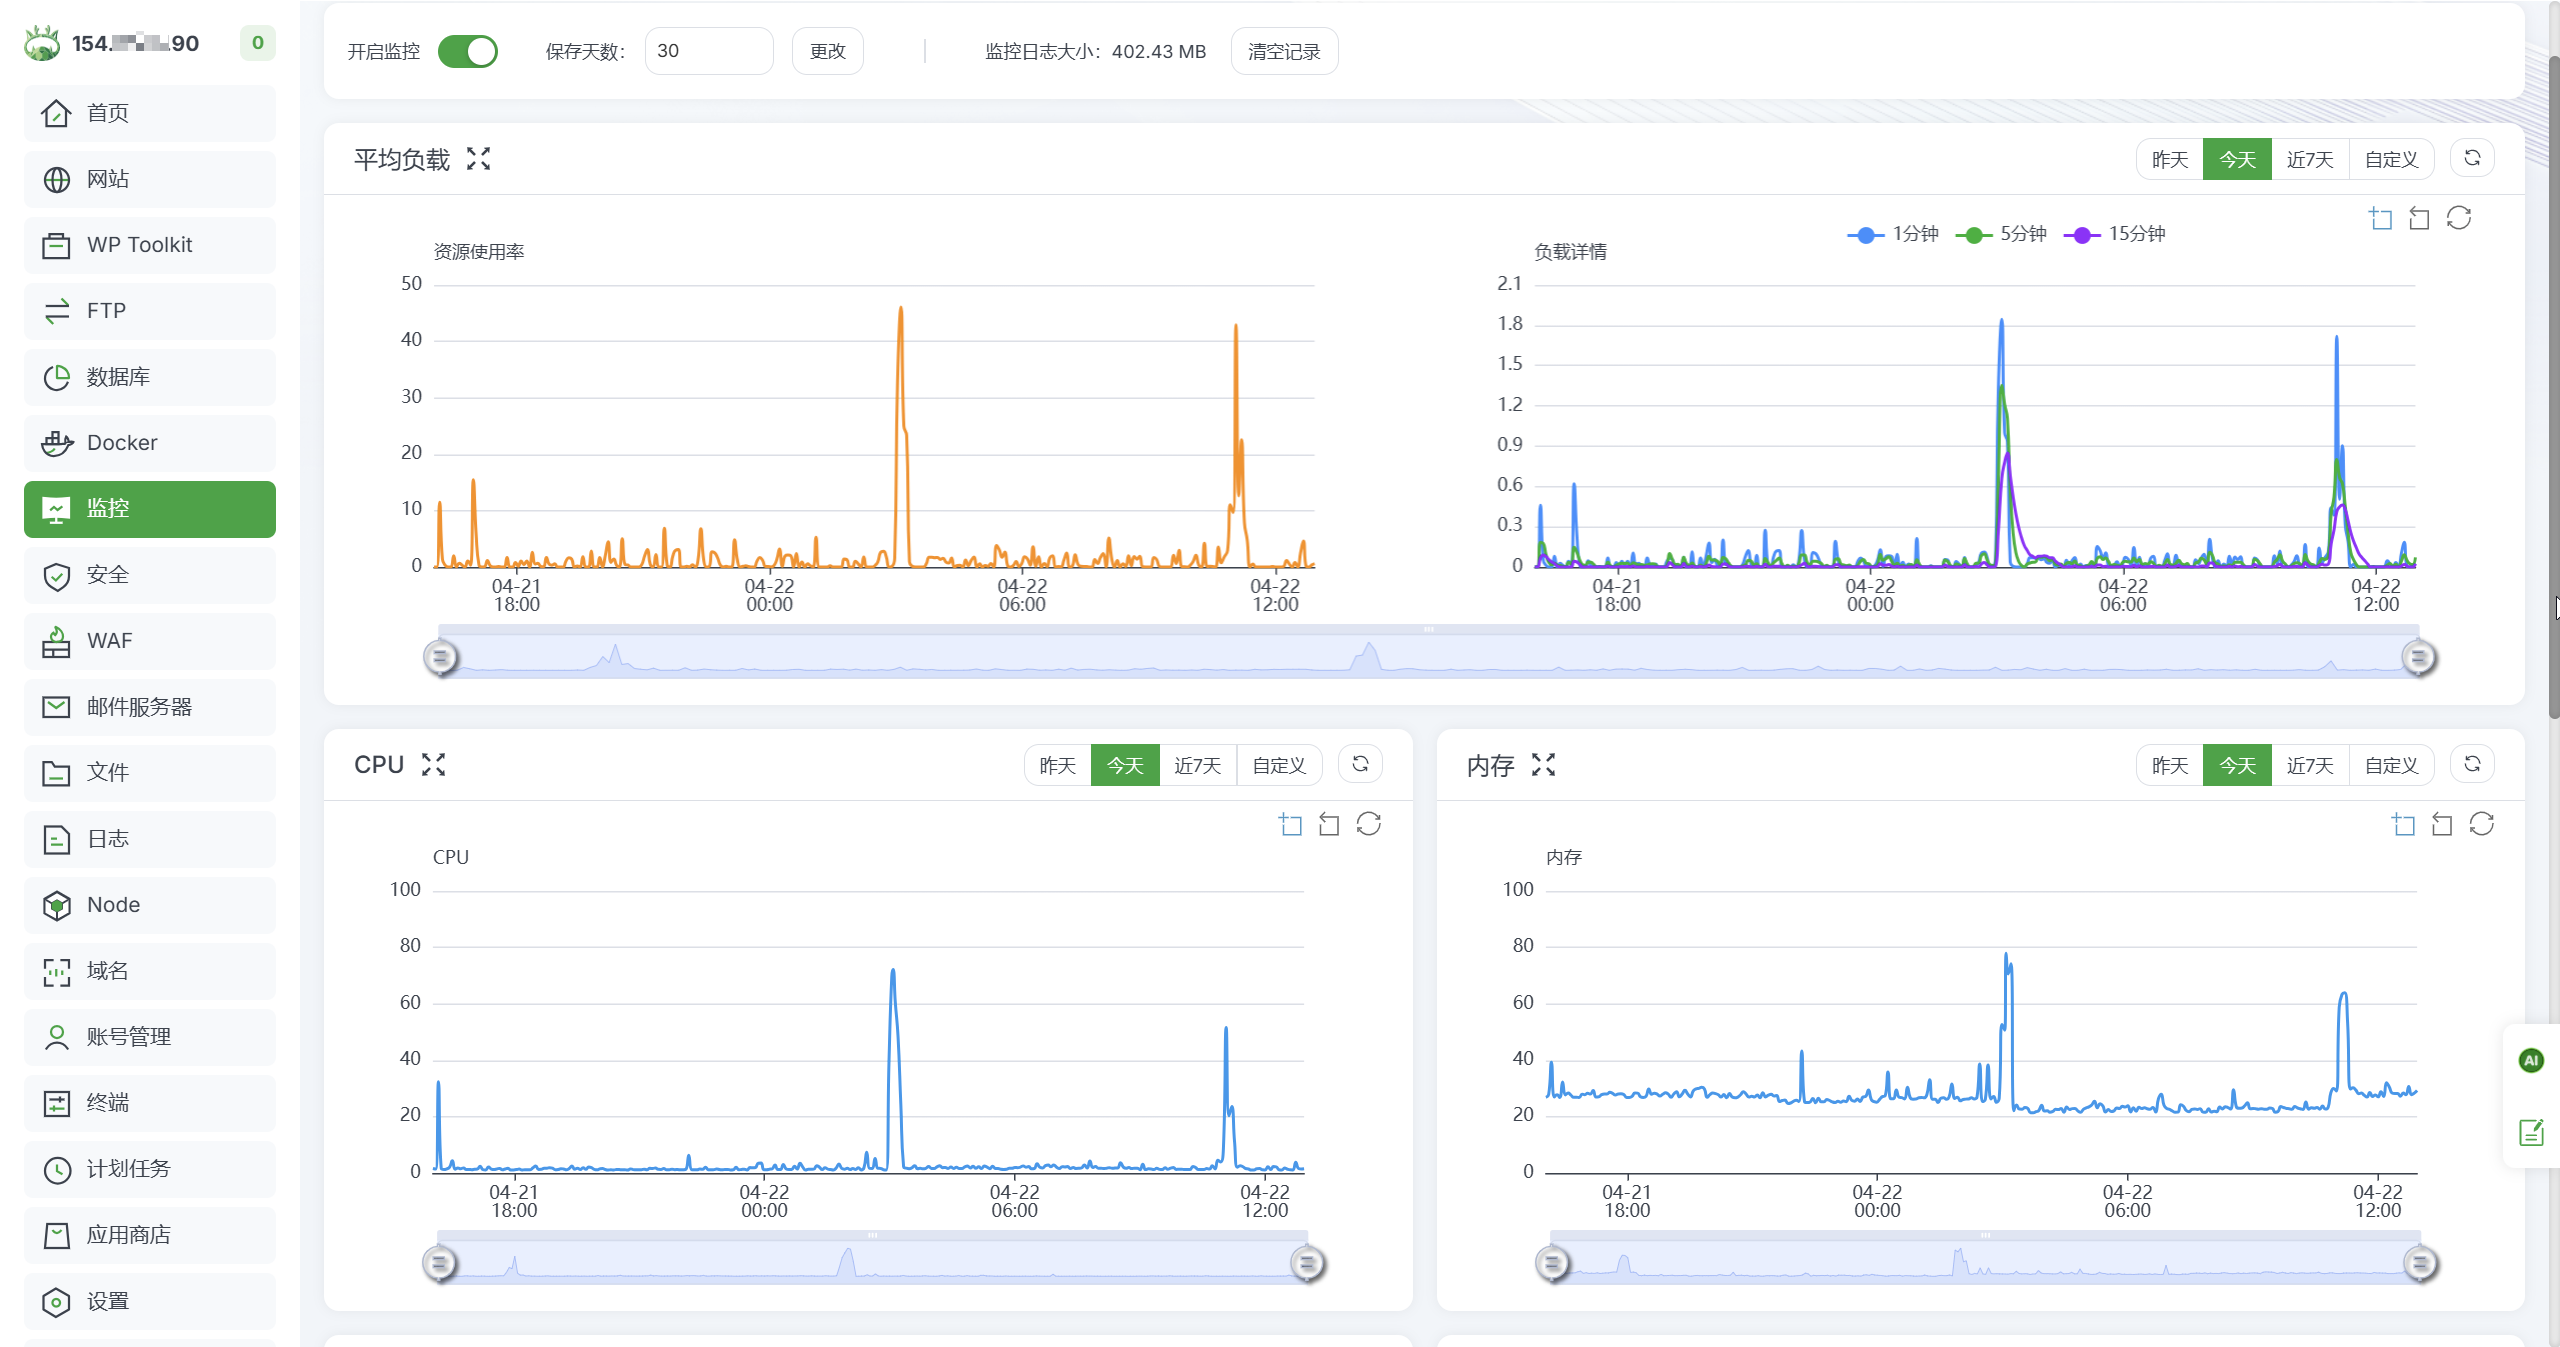This screenshot has height=1347, width=2560.
Task: Switch 平均负载 chart to 近7天 view
Action: pyautogui.click(x=2310, y=158)
